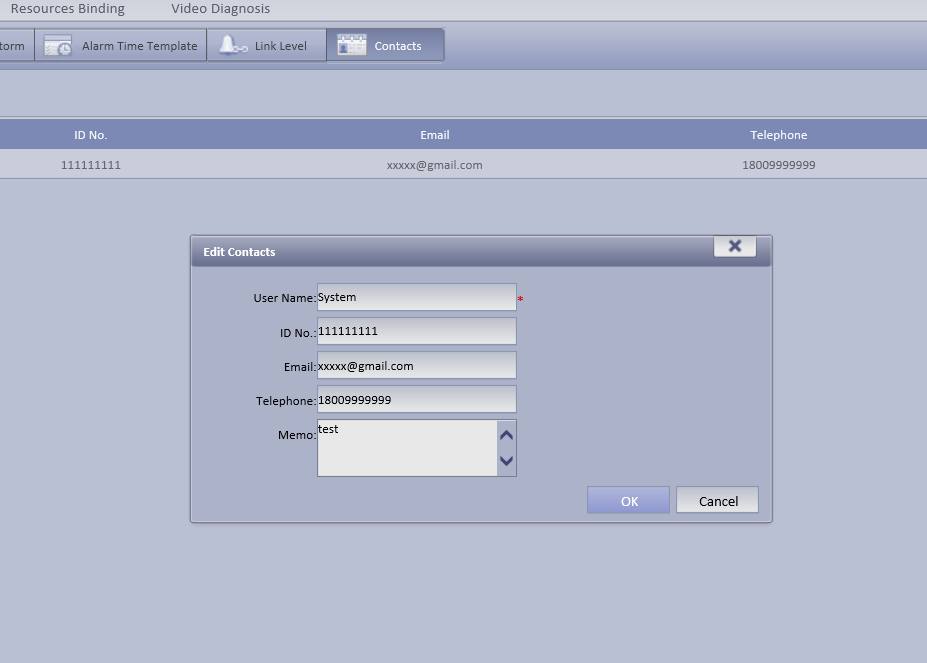
Task: Click the Edit Contacts dialog title
Action: [x=239, y=252]
